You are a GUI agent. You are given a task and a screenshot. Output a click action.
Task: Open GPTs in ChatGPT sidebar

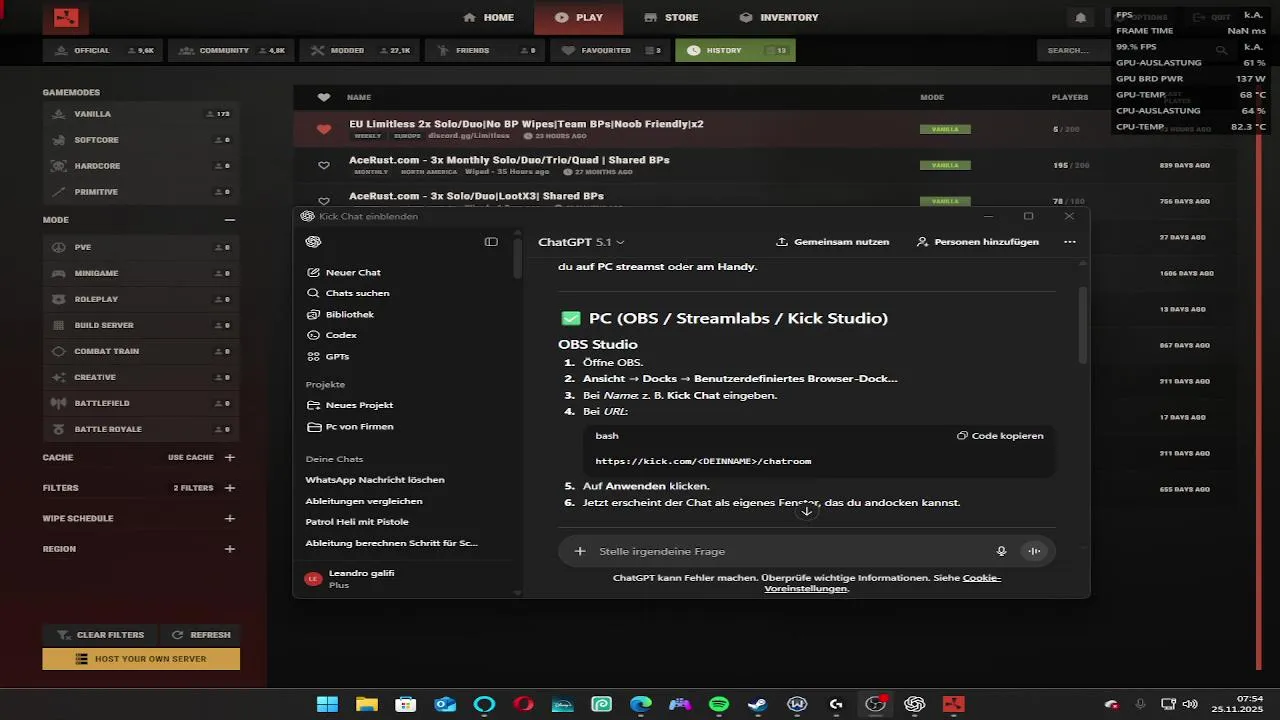328,356
